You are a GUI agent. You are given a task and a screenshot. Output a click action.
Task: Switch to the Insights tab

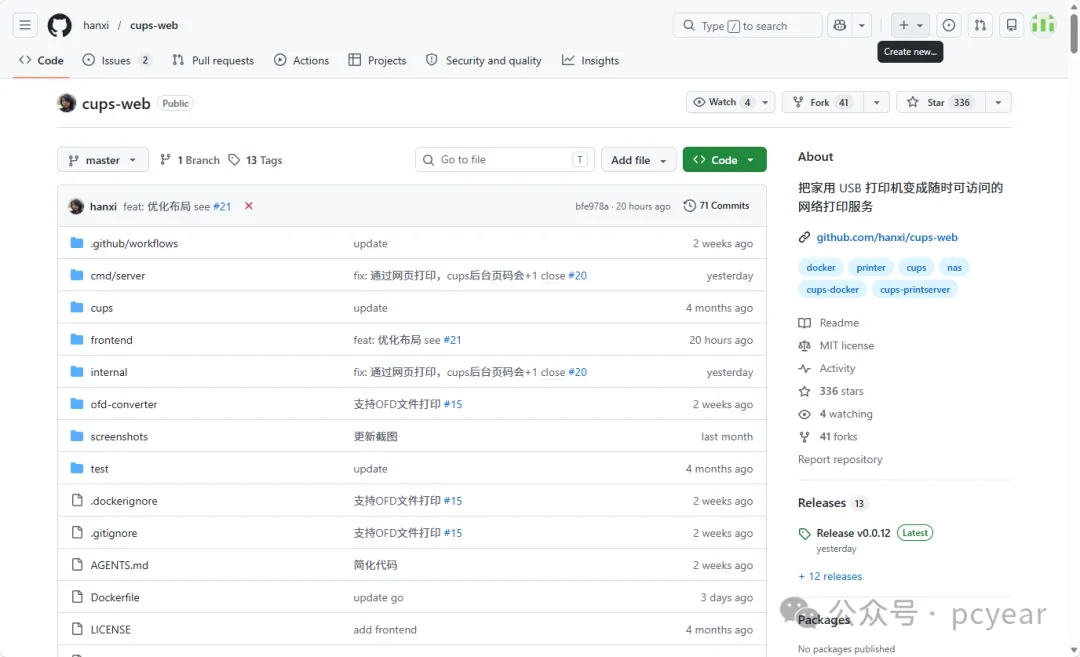591,61
